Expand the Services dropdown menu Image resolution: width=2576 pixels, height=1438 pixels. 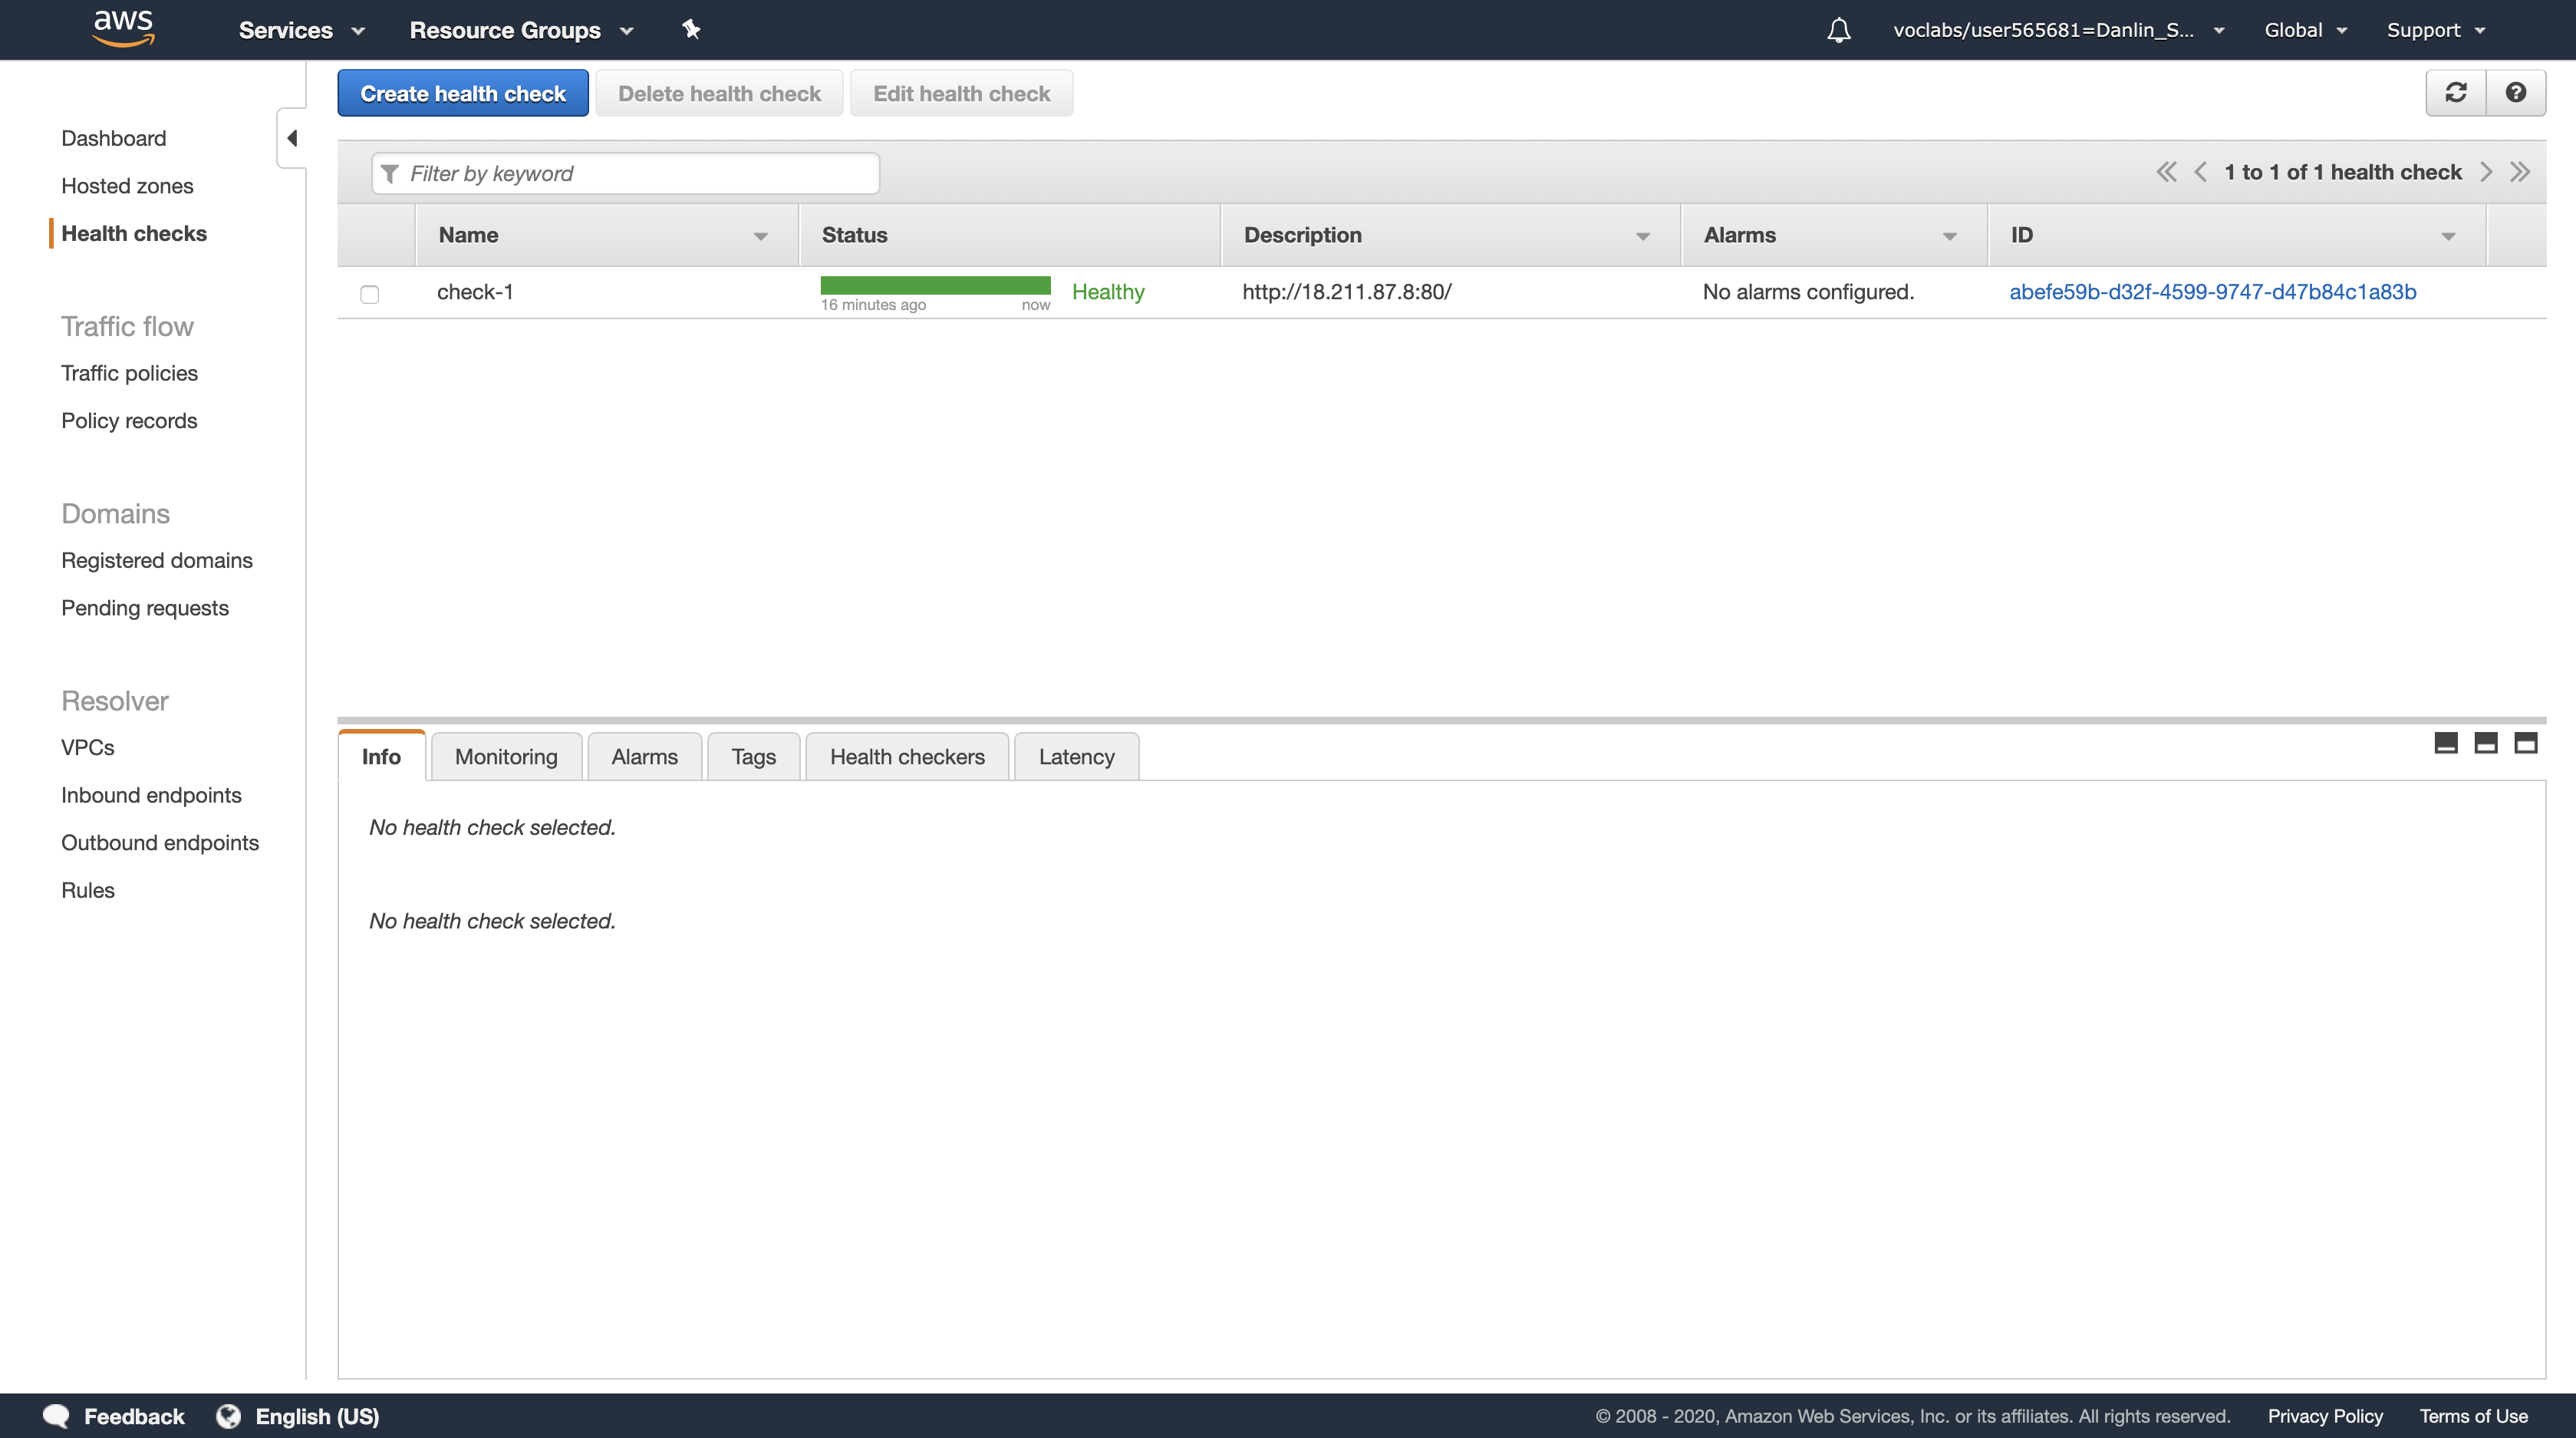[301, 30]
